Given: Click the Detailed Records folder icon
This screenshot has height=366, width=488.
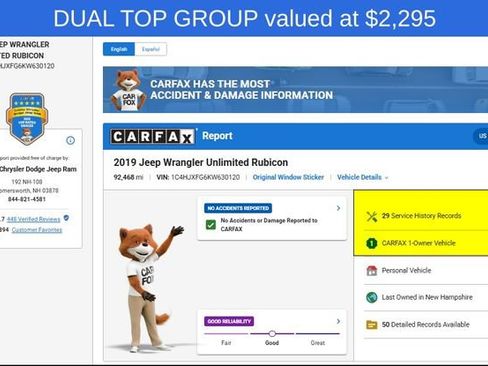Looking at the screenshot, I should pyautogui.click(x=372, y=324).
